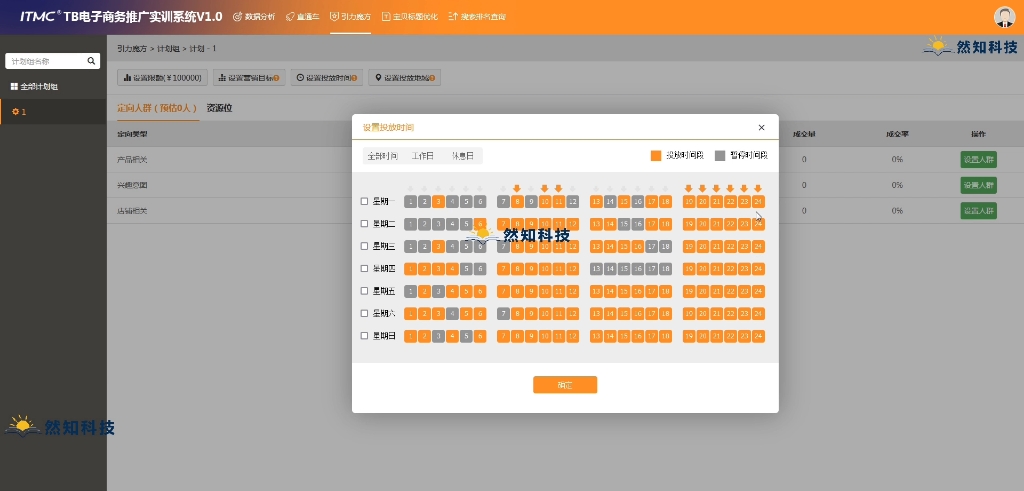Toggle hour 3 in the 星期一 row
Image resolution: width=1024 pixels, height=491 pixels.
(438, 201)
